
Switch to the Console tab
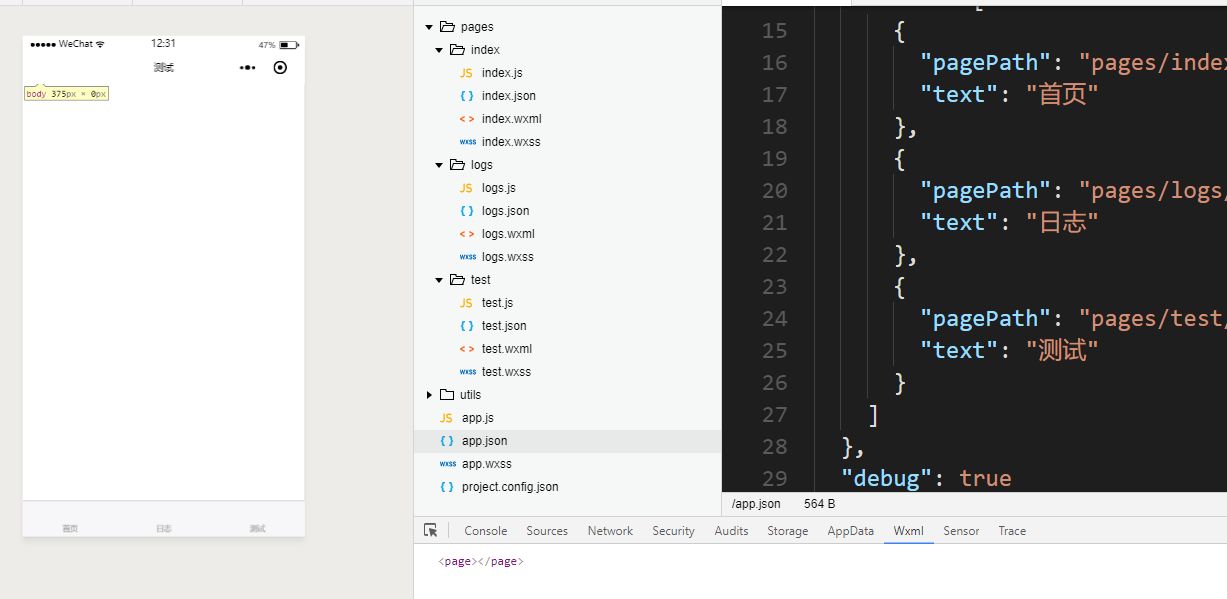coord(486,531)
